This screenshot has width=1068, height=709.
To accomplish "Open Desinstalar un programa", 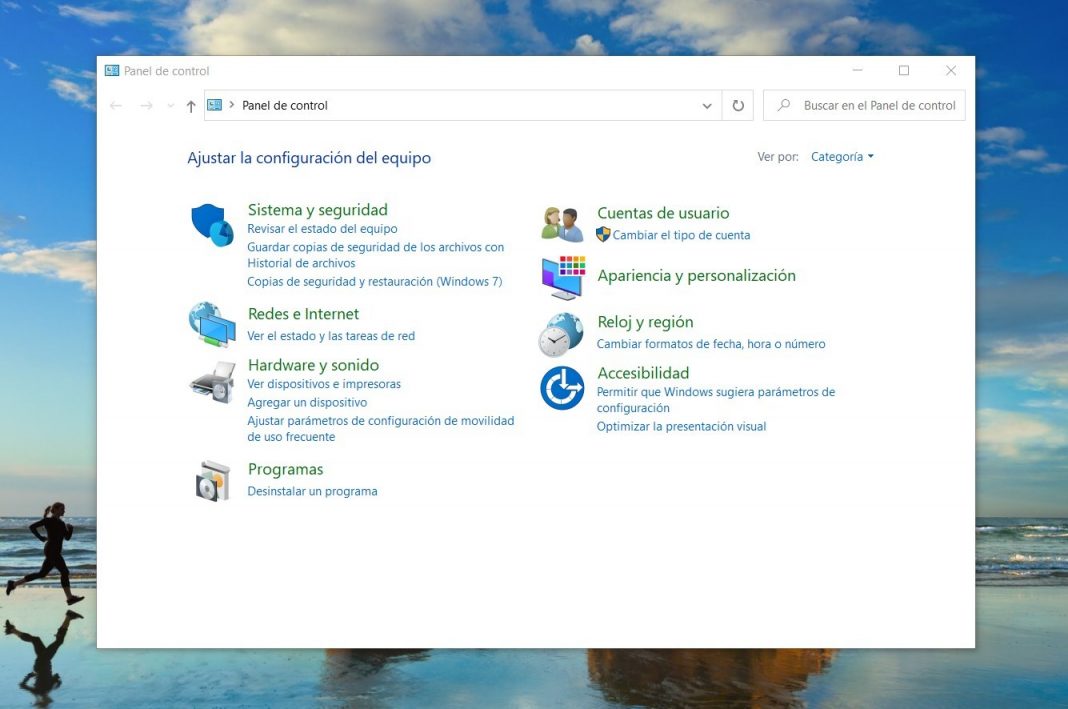I will coord(313,491).
